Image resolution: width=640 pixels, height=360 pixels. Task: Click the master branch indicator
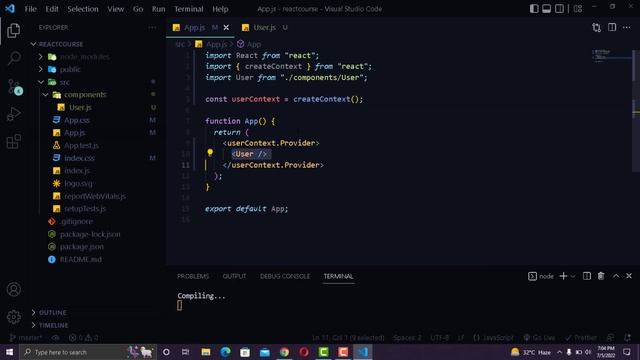click(26, 338)
